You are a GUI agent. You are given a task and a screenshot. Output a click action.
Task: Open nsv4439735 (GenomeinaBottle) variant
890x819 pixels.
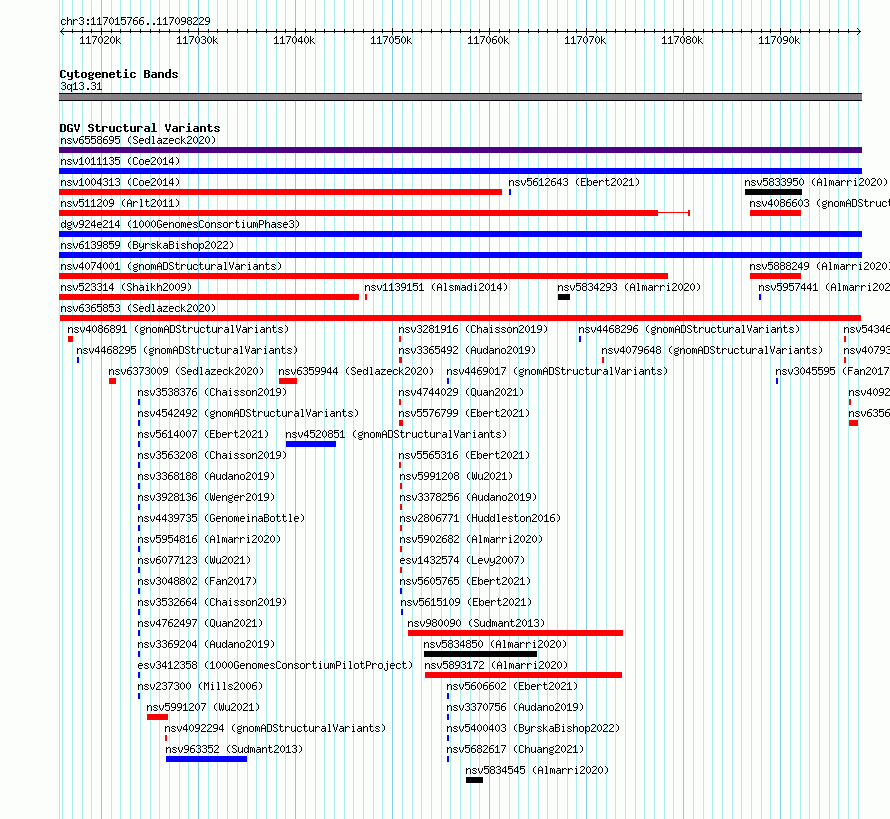(x=221, y=518)
